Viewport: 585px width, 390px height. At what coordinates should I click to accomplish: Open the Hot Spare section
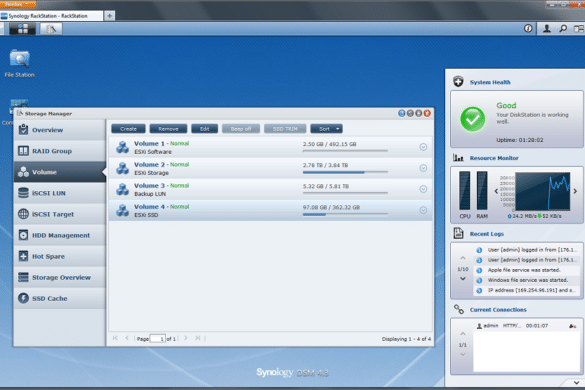click(60, 256)
